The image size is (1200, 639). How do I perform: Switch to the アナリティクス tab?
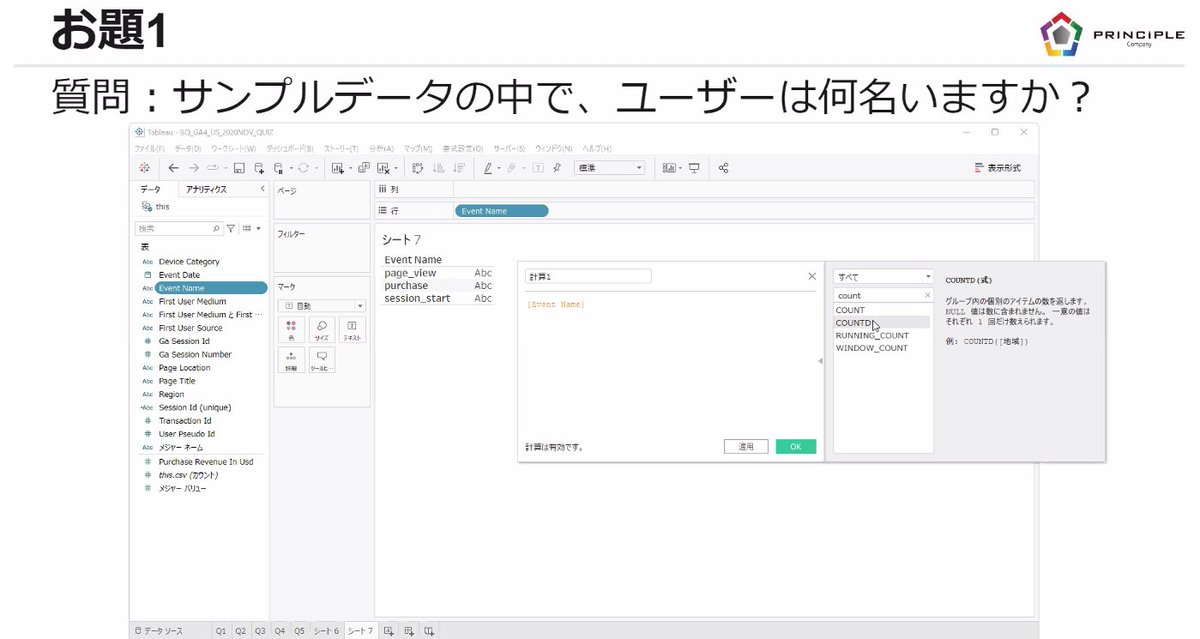coord(206,189)
